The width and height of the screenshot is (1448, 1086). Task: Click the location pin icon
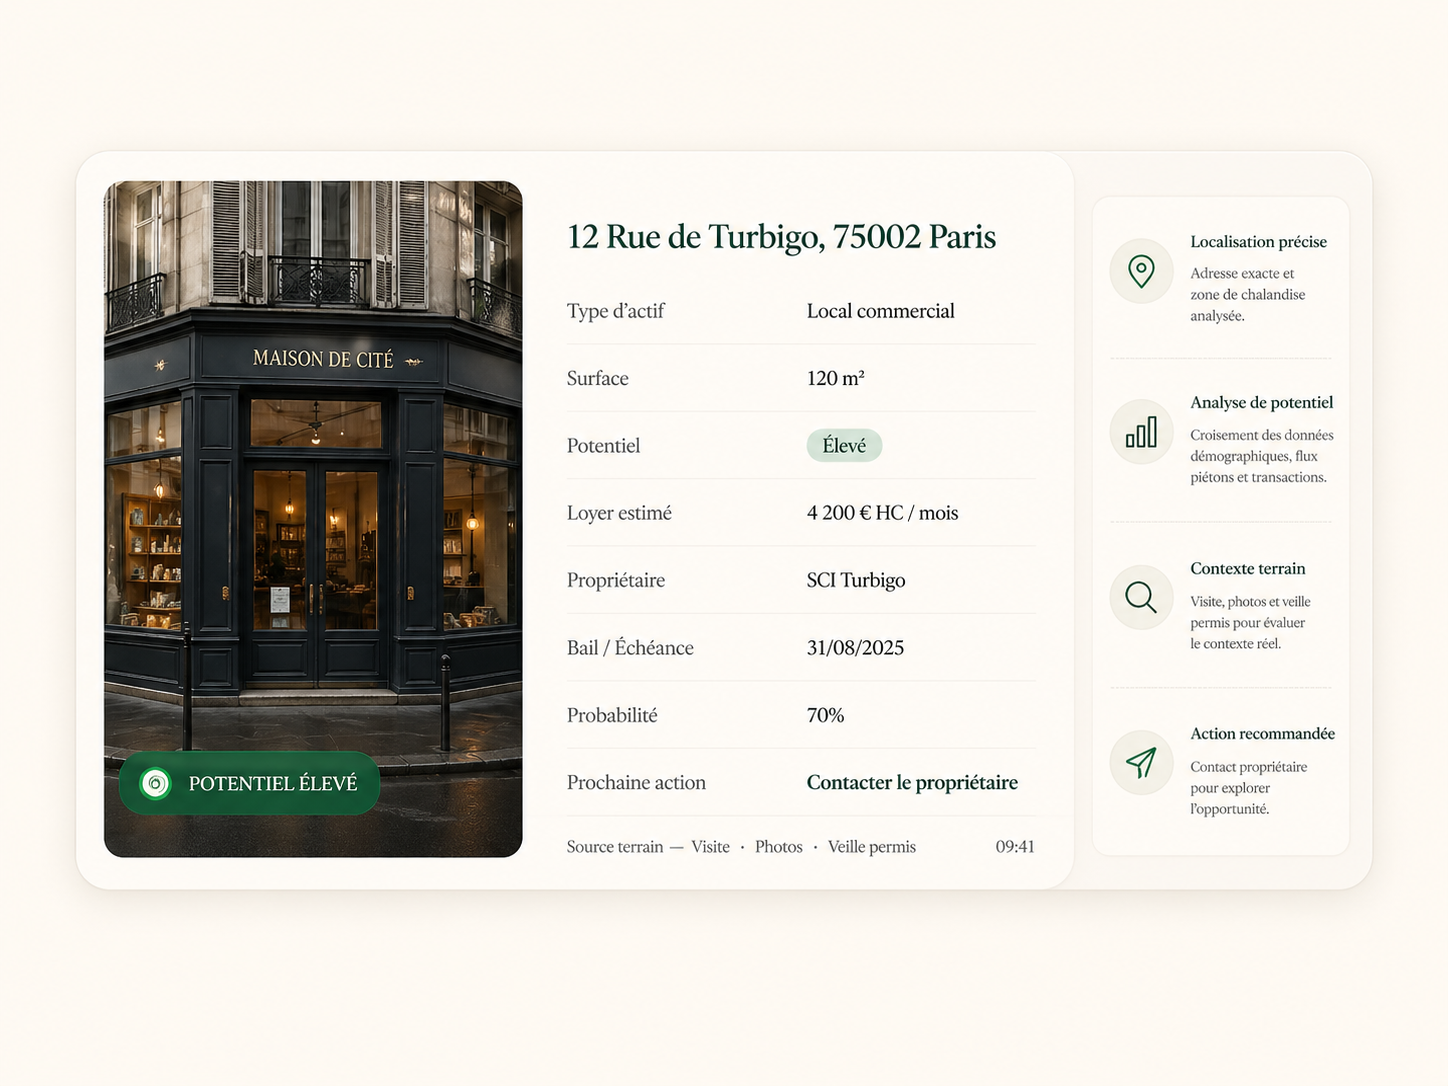1141,271
